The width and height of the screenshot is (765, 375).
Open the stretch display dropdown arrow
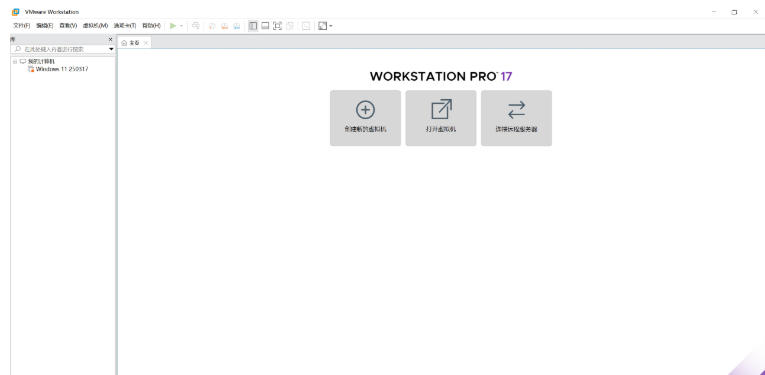(330, 26)
